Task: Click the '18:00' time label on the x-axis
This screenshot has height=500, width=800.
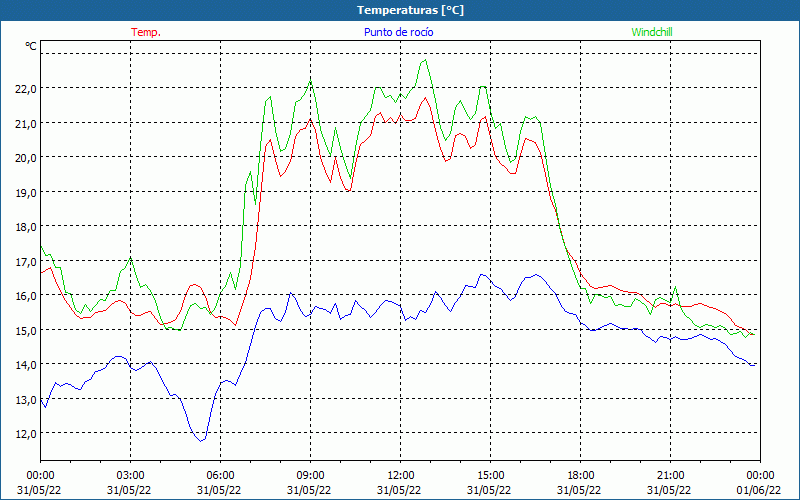Action: (581, 476)
